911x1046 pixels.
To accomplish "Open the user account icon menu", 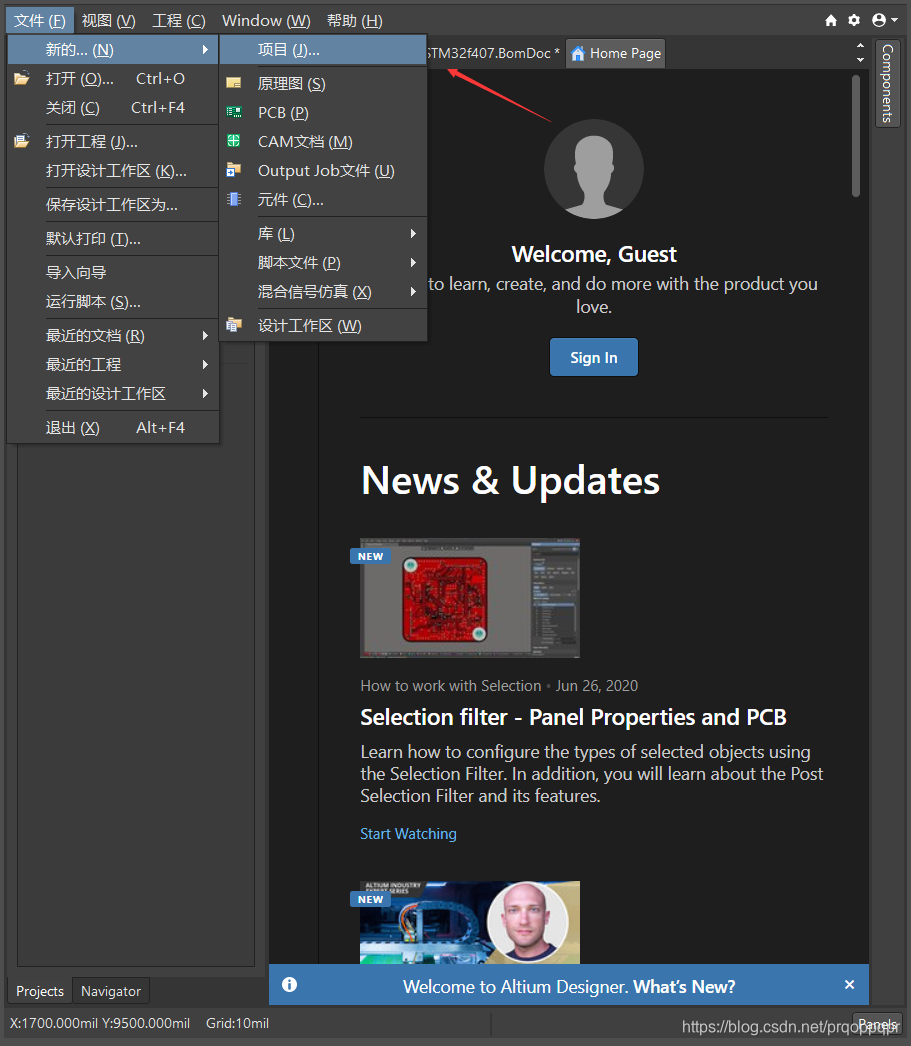I will point(884,20).
